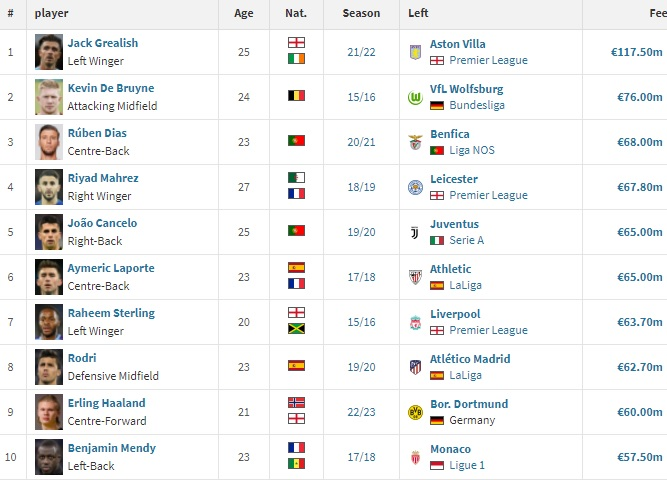
Task: Click the €117.50m transfer fee link
Action: 636,52
